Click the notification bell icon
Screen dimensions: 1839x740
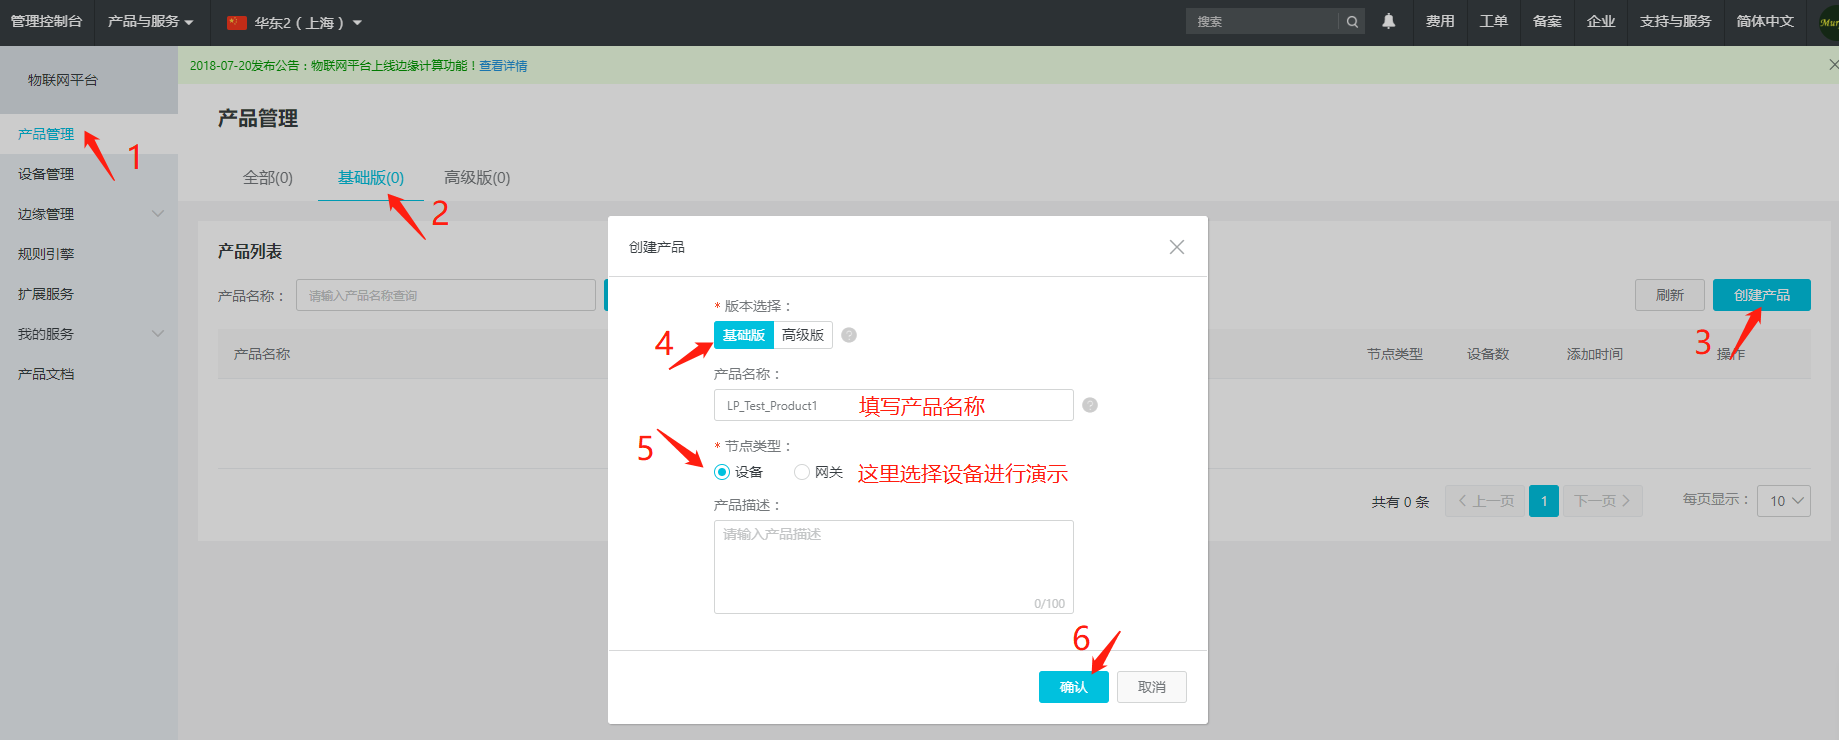pyautogui.click(x=1388, y=21)
